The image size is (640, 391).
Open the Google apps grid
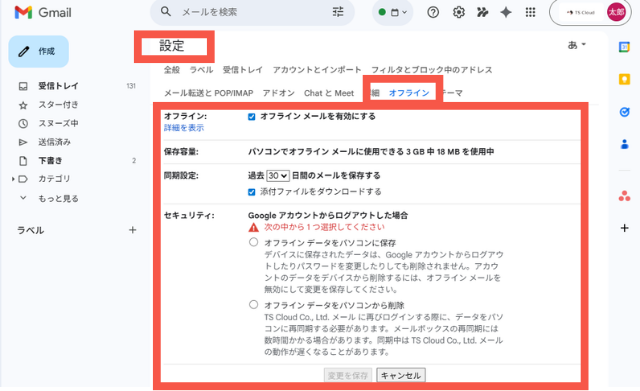(x=530, y=12)
